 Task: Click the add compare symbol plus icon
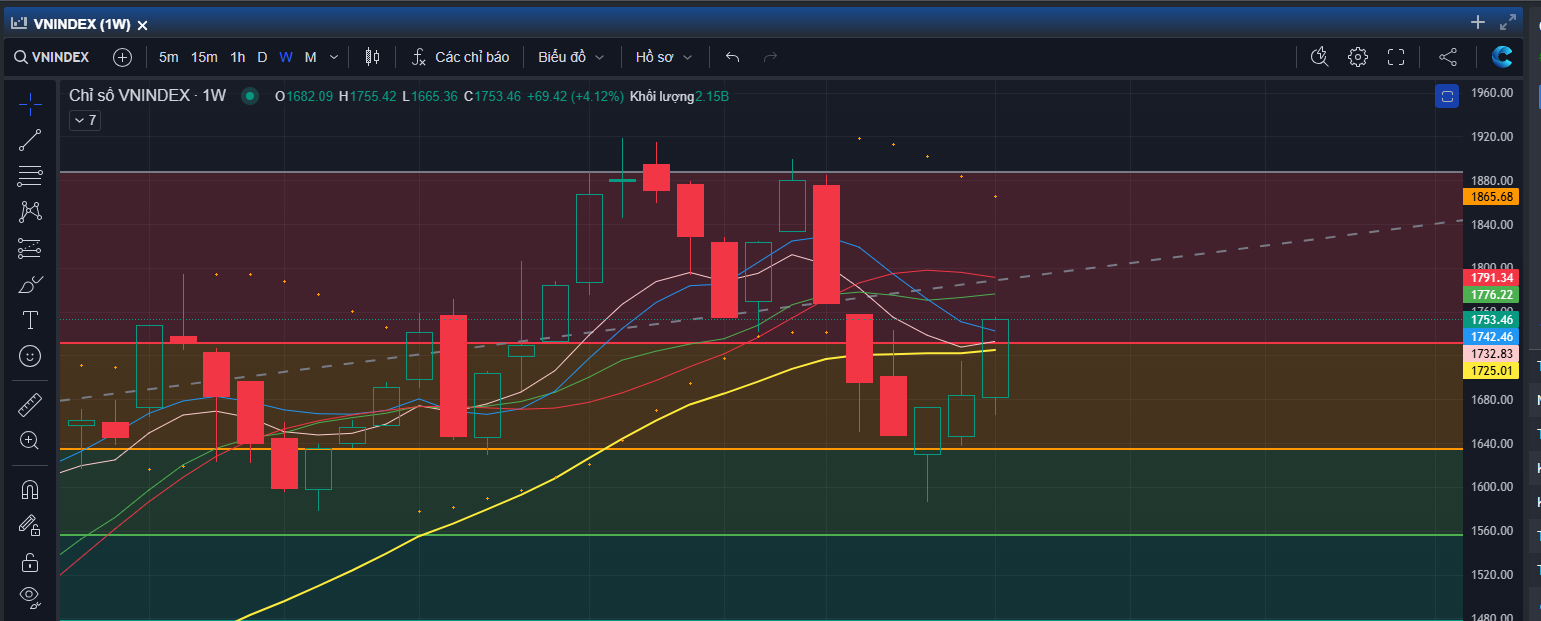(x=122, y=57)
